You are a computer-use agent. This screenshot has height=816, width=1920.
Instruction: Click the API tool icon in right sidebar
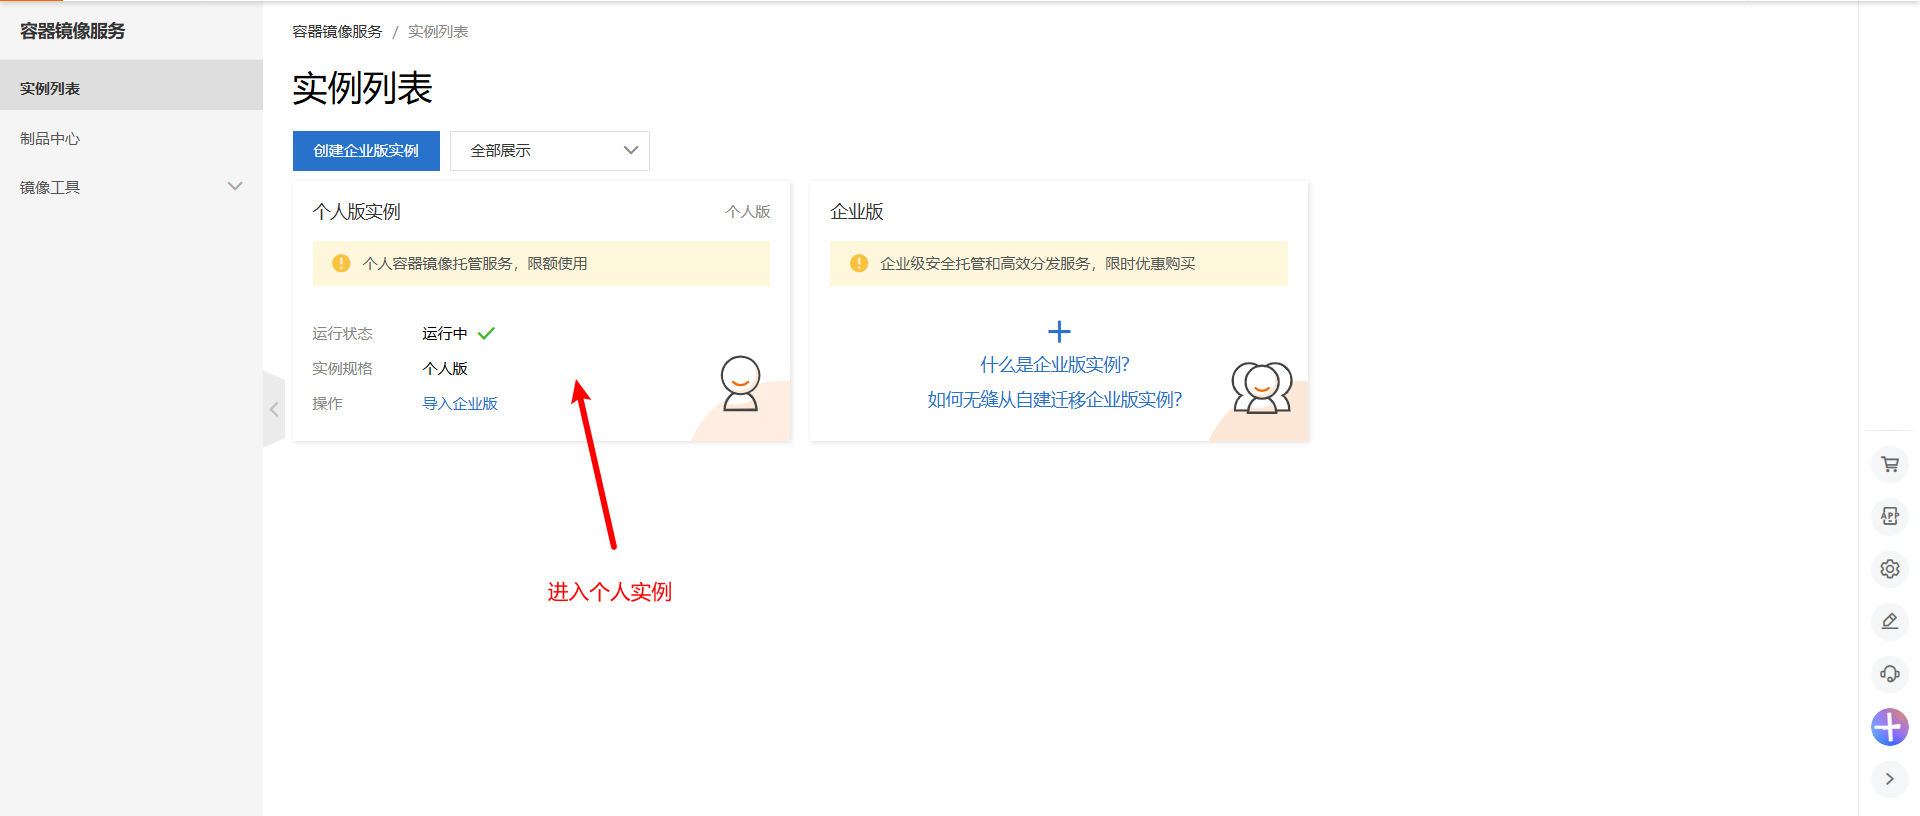click(x=1889, y=516)
